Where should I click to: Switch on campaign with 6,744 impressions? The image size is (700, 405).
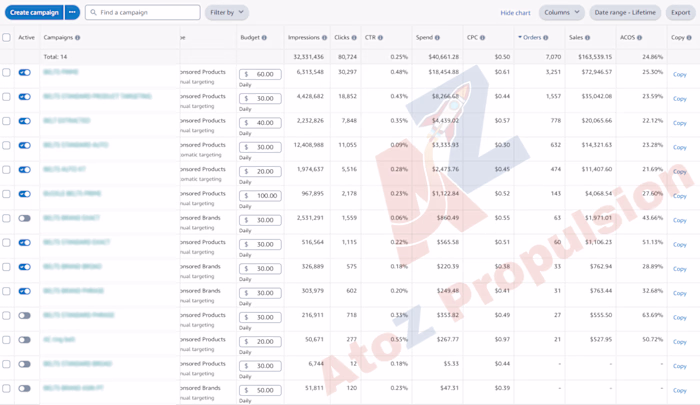pyautogui.click(x=25, y=364)
